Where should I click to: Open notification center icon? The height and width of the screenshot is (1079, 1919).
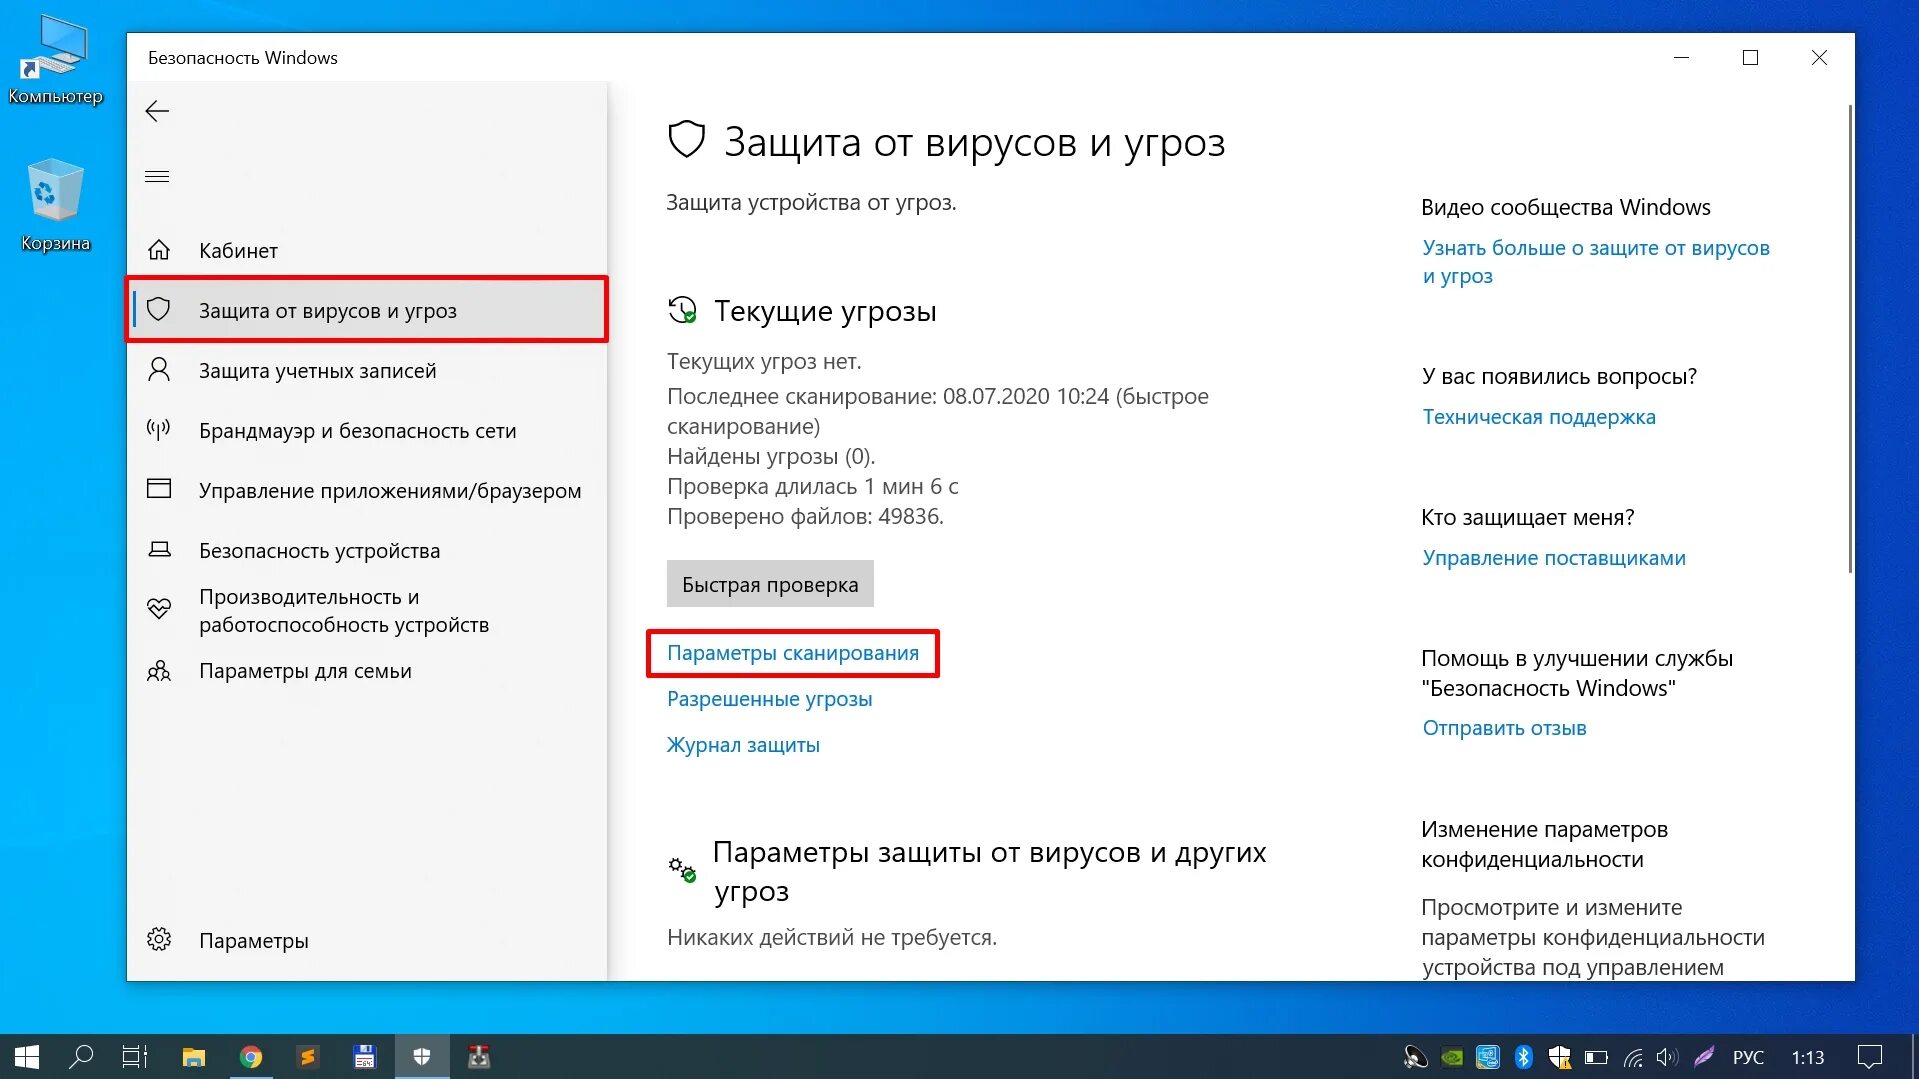click(x=1869, y=1057)
